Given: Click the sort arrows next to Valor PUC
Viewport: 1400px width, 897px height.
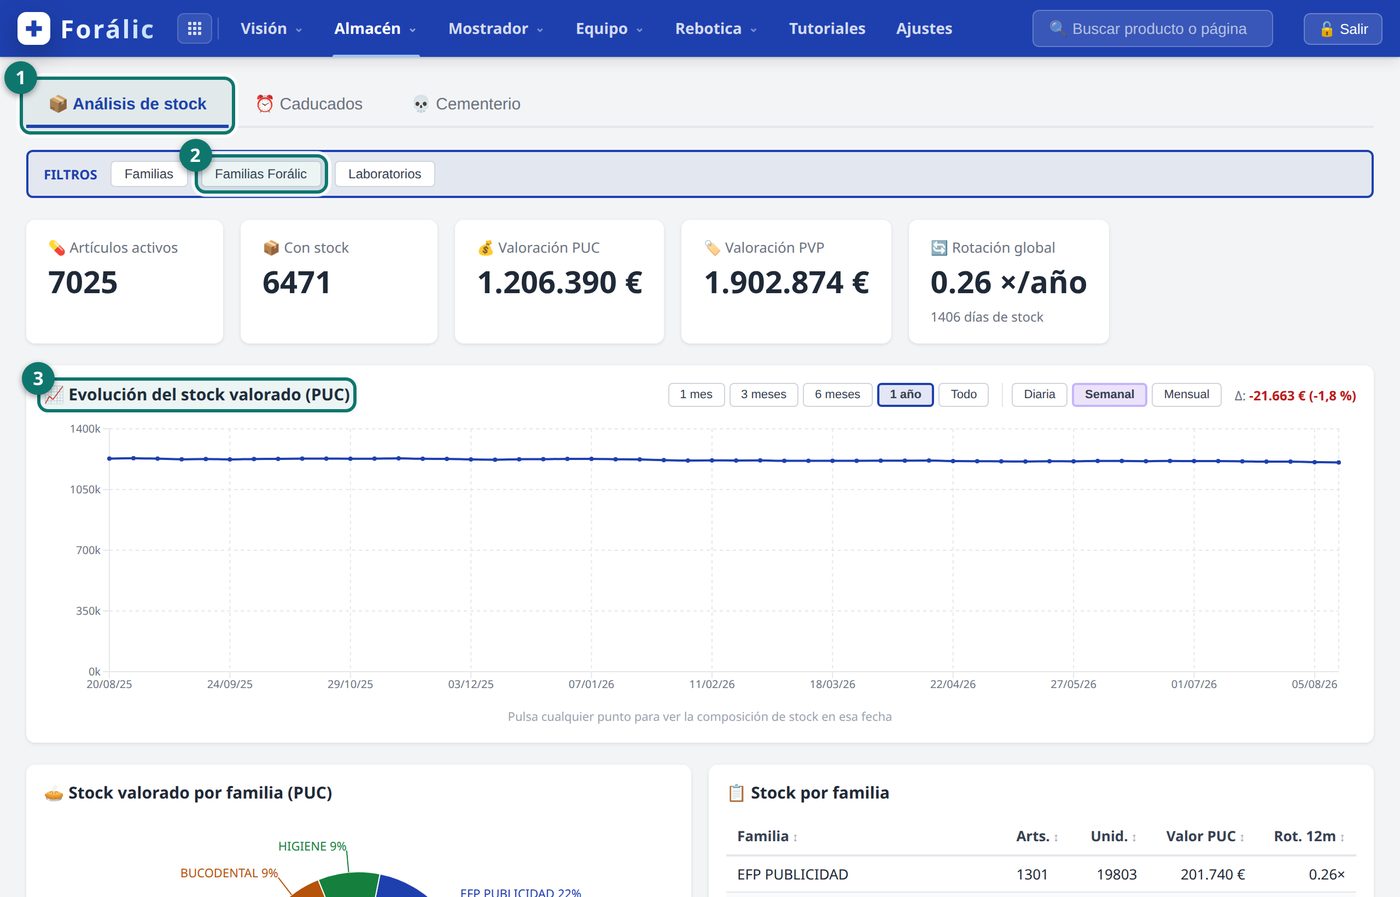Looking at the screenshot, I should coord(1242,838).
